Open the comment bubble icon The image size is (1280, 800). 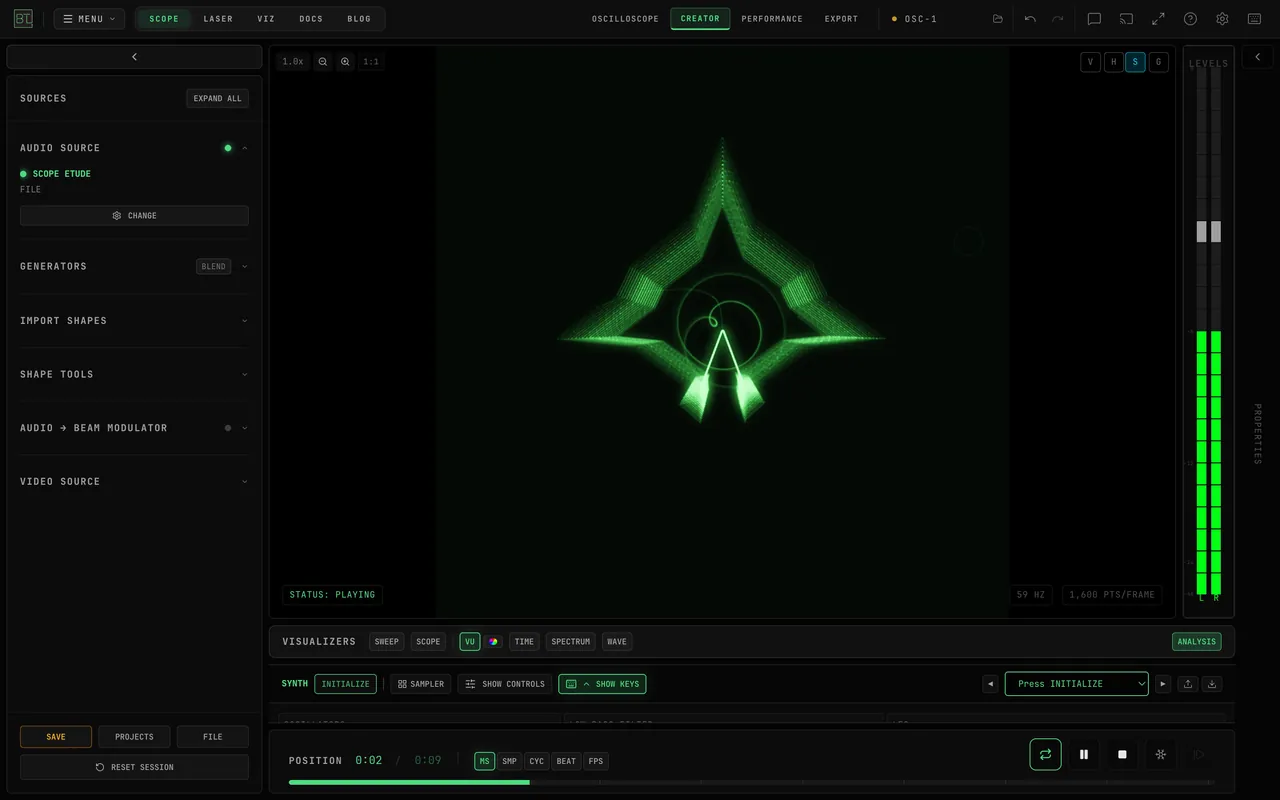point(1094,19)
